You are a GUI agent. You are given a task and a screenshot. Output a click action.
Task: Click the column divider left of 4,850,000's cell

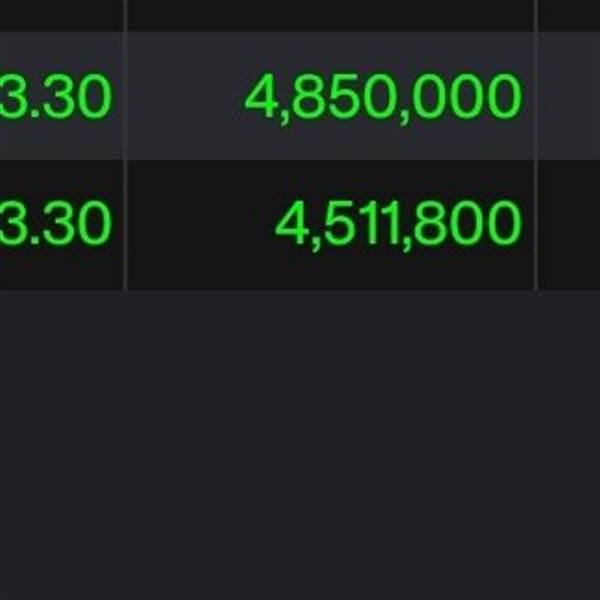pyautogui.click(x=125, y=95)
